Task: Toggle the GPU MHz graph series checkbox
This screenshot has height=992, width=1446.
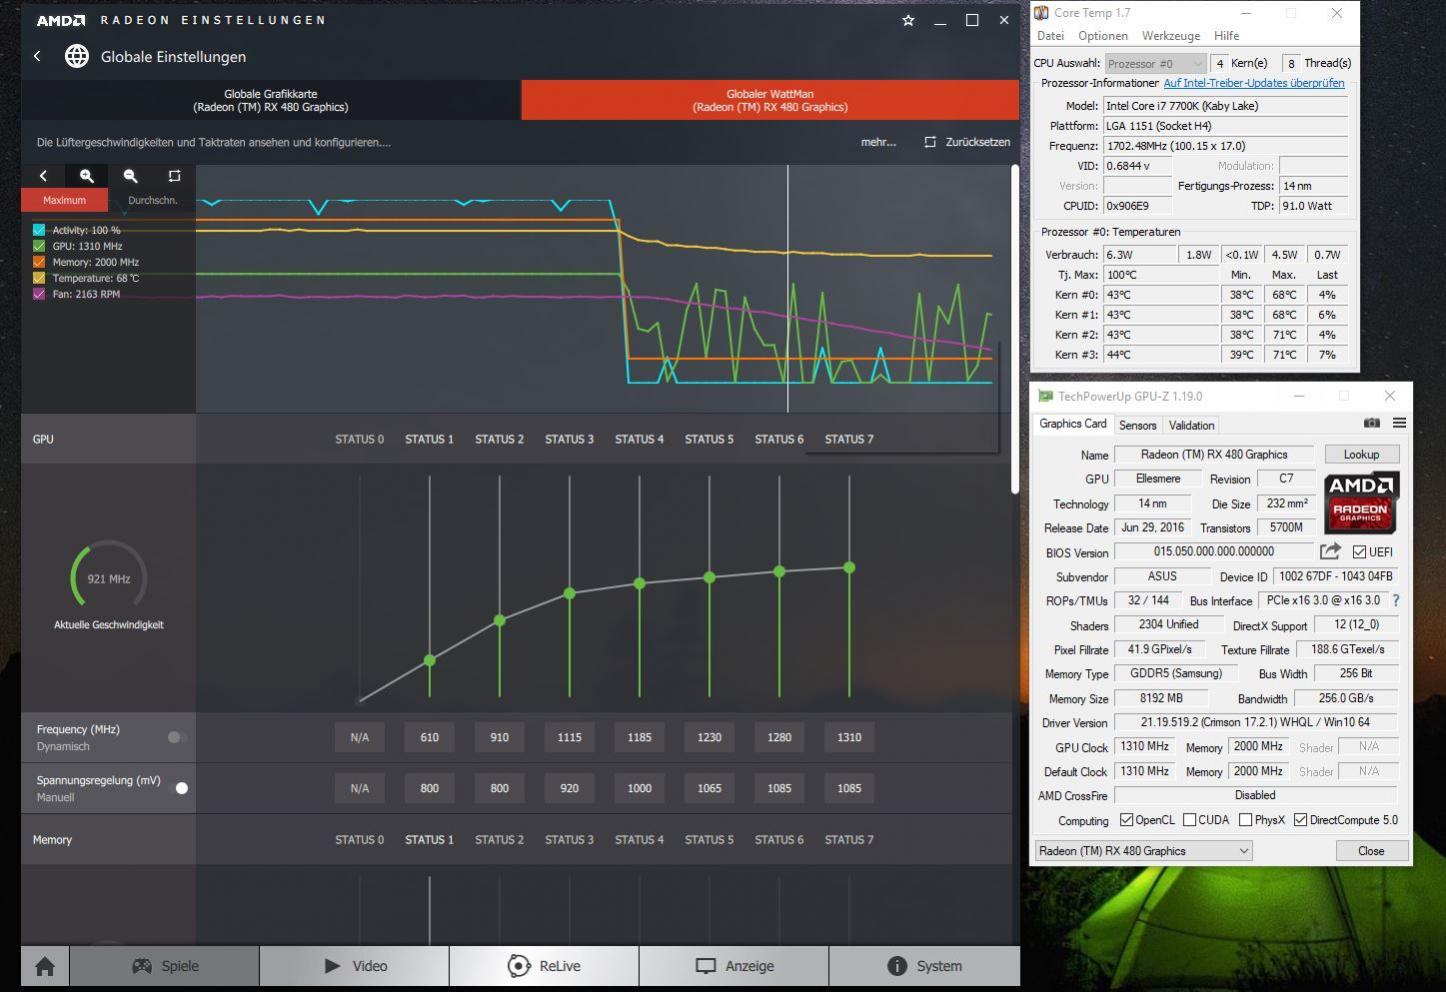Action: (39, 246)
